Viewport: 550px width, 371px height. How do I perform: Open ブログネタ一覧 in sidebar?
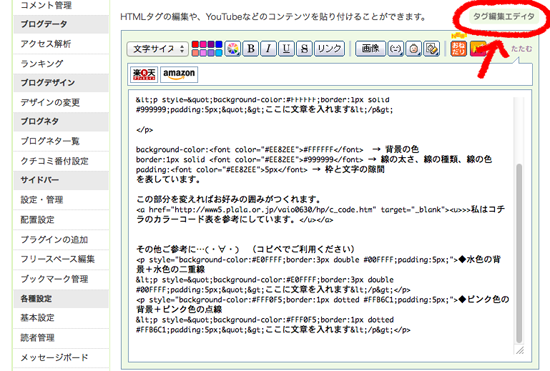[61, 141]
